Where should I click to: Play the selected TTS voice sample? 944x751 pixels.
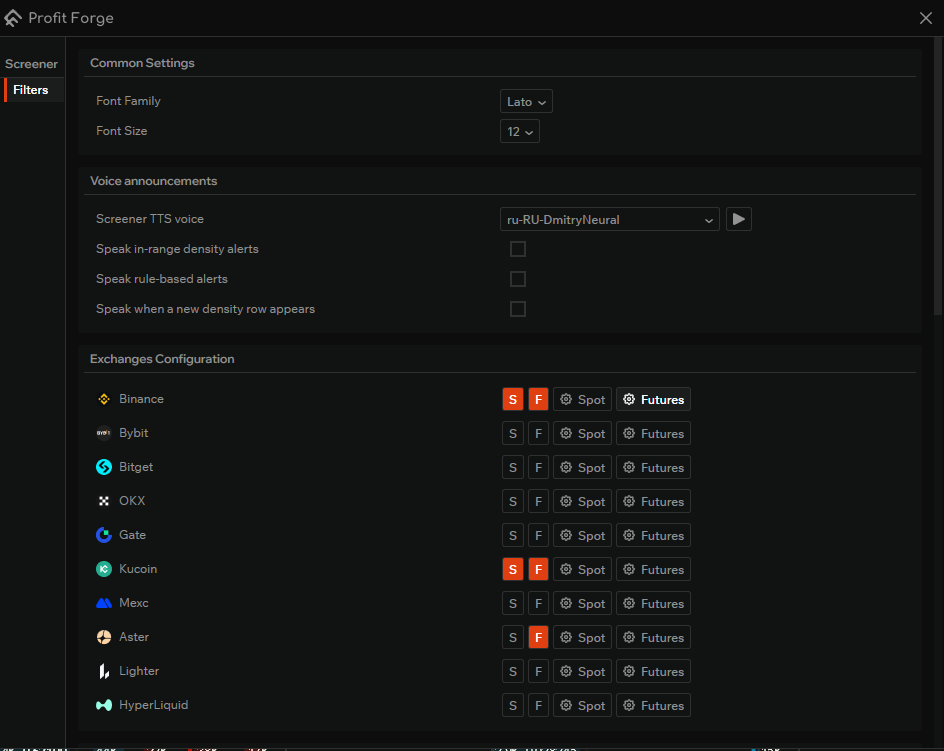tap(739, 219)
